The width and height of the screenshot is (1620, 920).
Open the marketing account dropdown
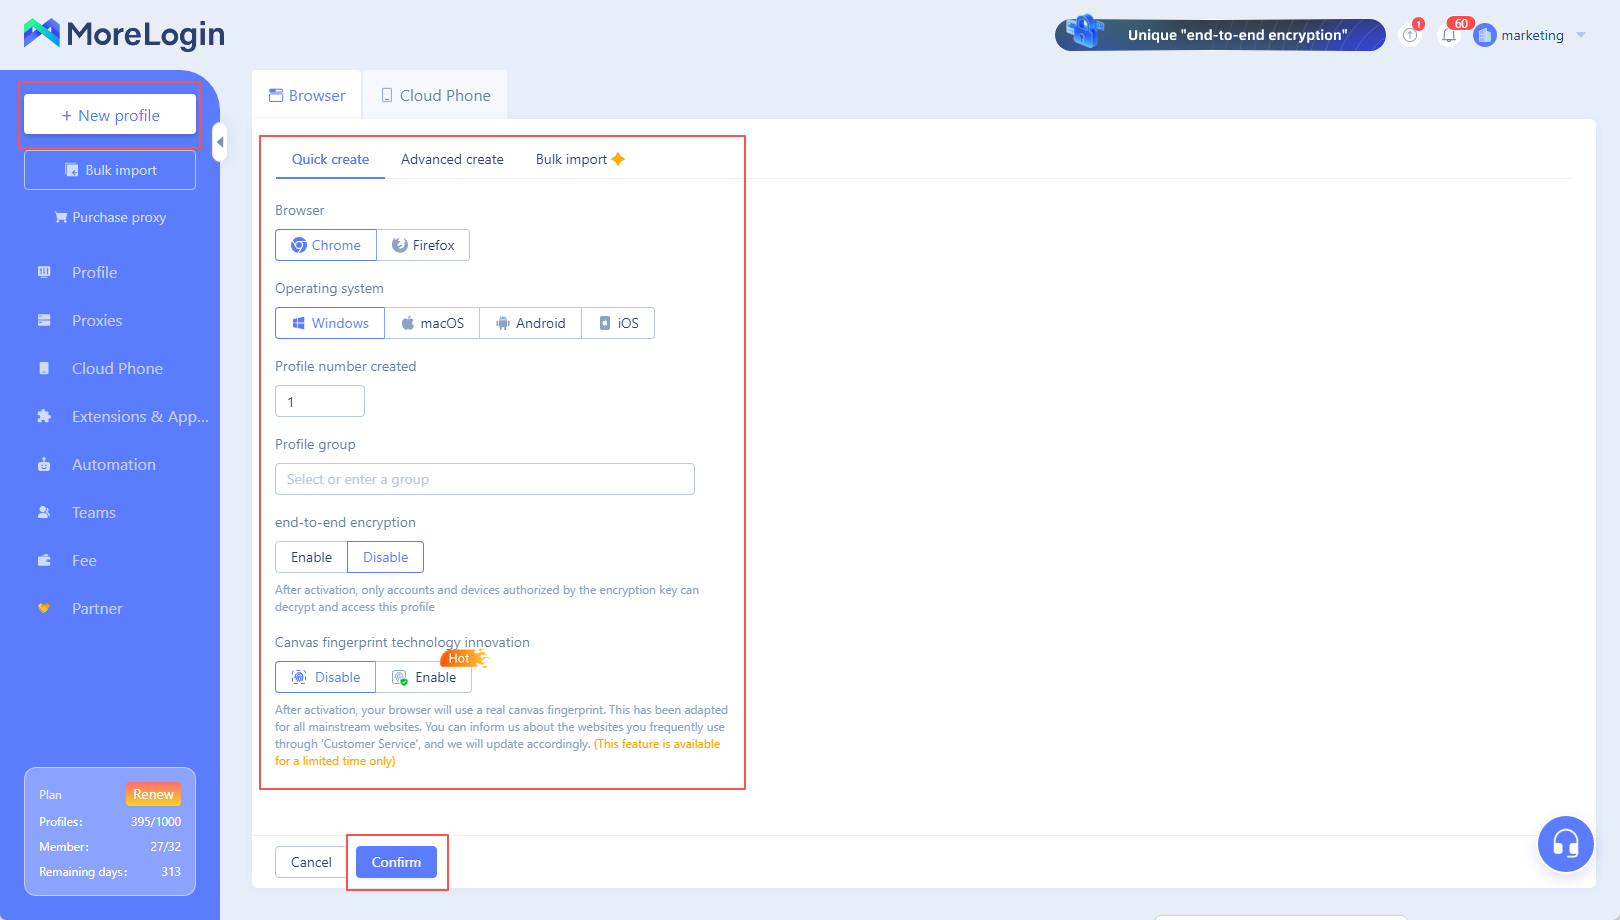[1531, 35]
